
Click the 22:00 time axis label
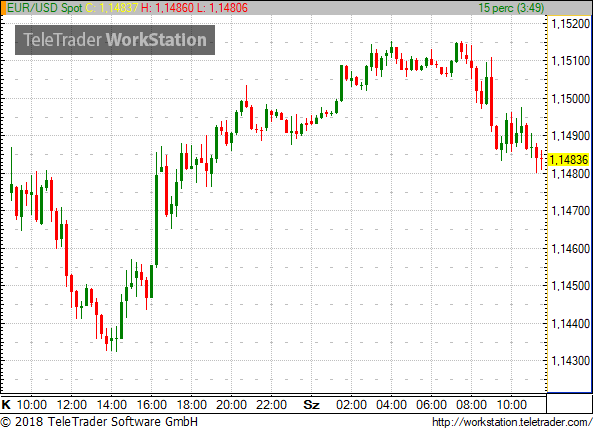click(271, 405)
